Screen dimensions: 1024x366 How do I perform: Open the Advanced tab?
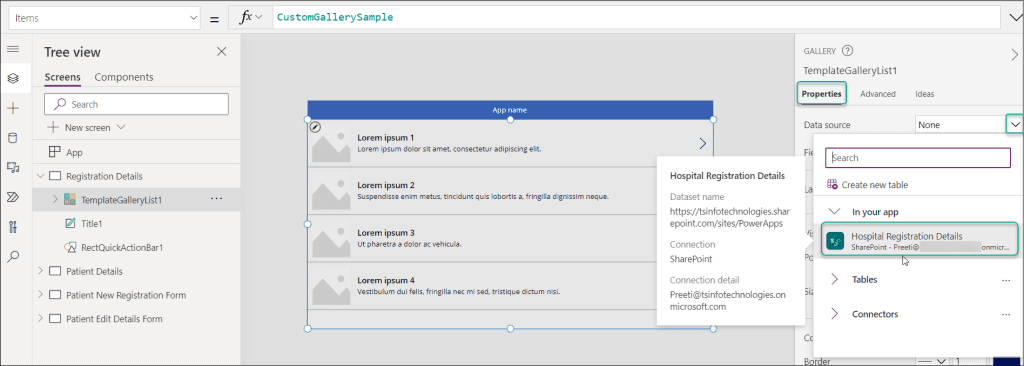click(878, 93)
